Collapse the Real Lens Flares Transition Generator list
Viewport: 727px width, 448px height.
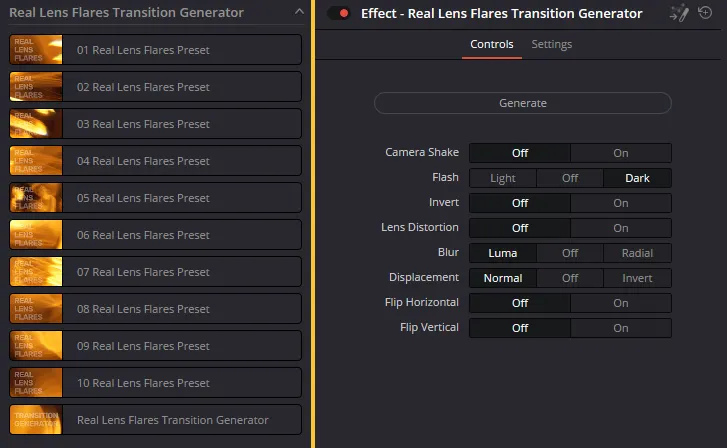pos(300,12)
